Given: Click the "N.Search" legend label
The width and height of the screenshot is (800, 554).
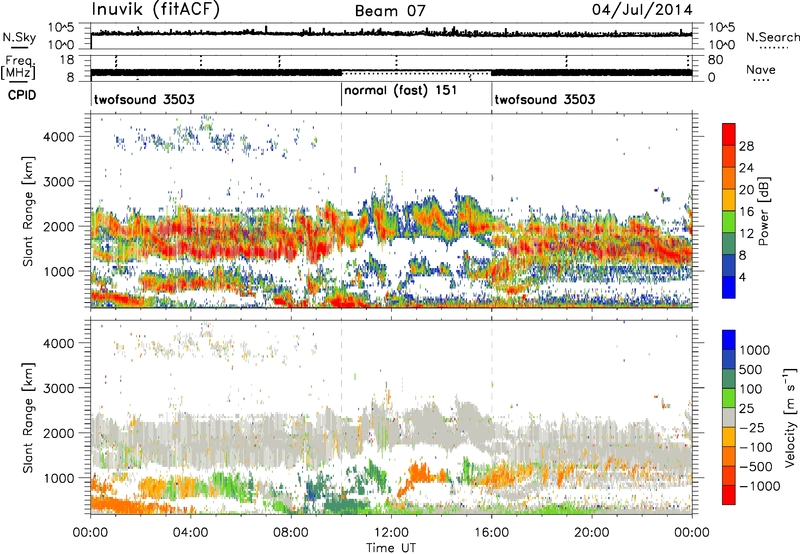Looking at the screenshot, I should (773, 37).
